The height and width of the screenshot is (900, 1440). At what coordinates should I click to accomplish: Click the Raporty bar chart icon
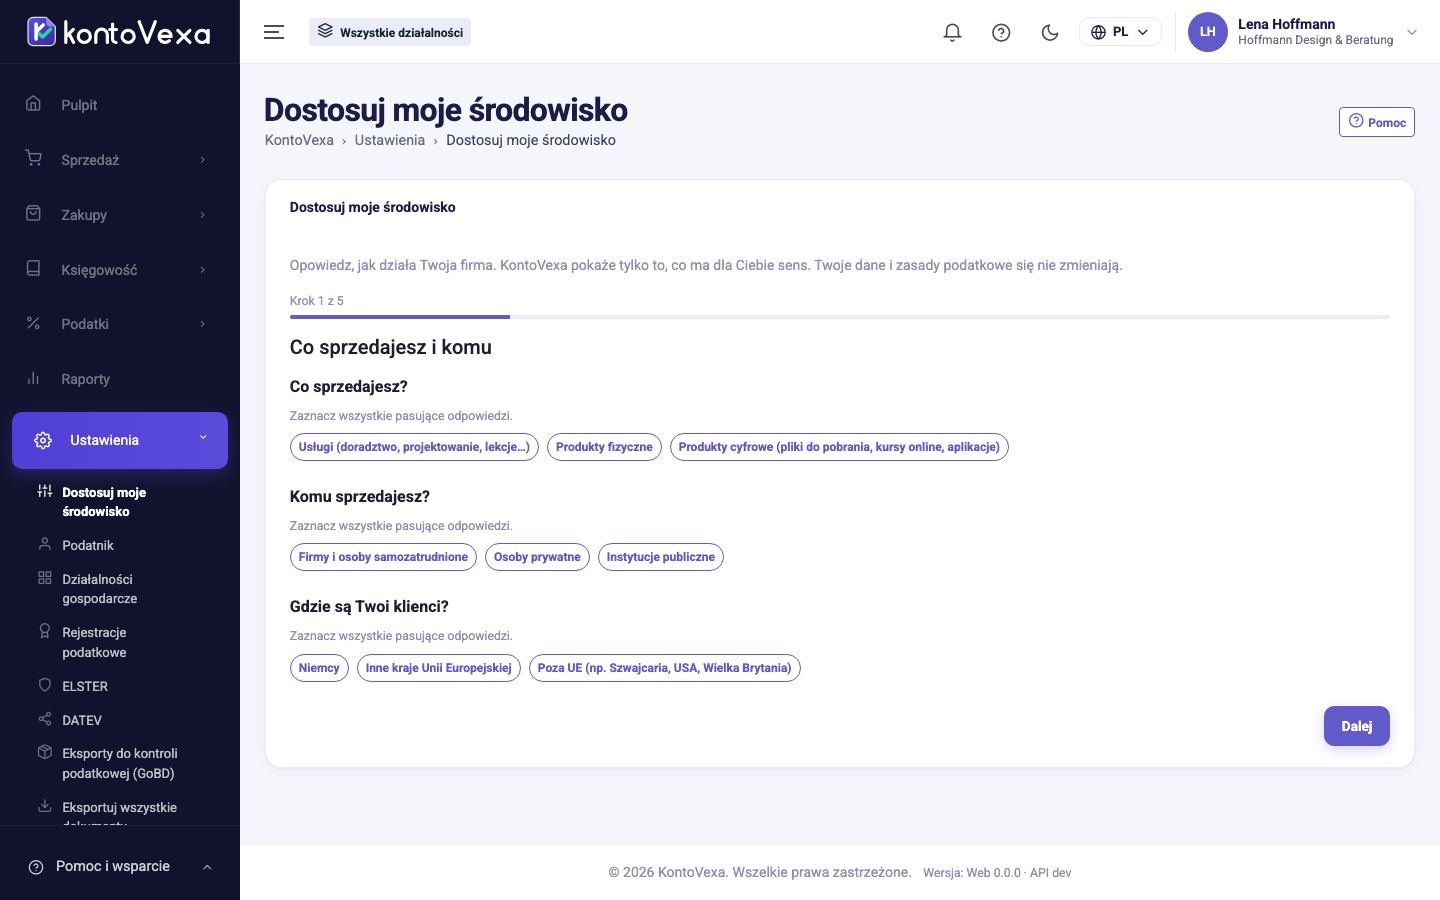[x=33, y=378]
